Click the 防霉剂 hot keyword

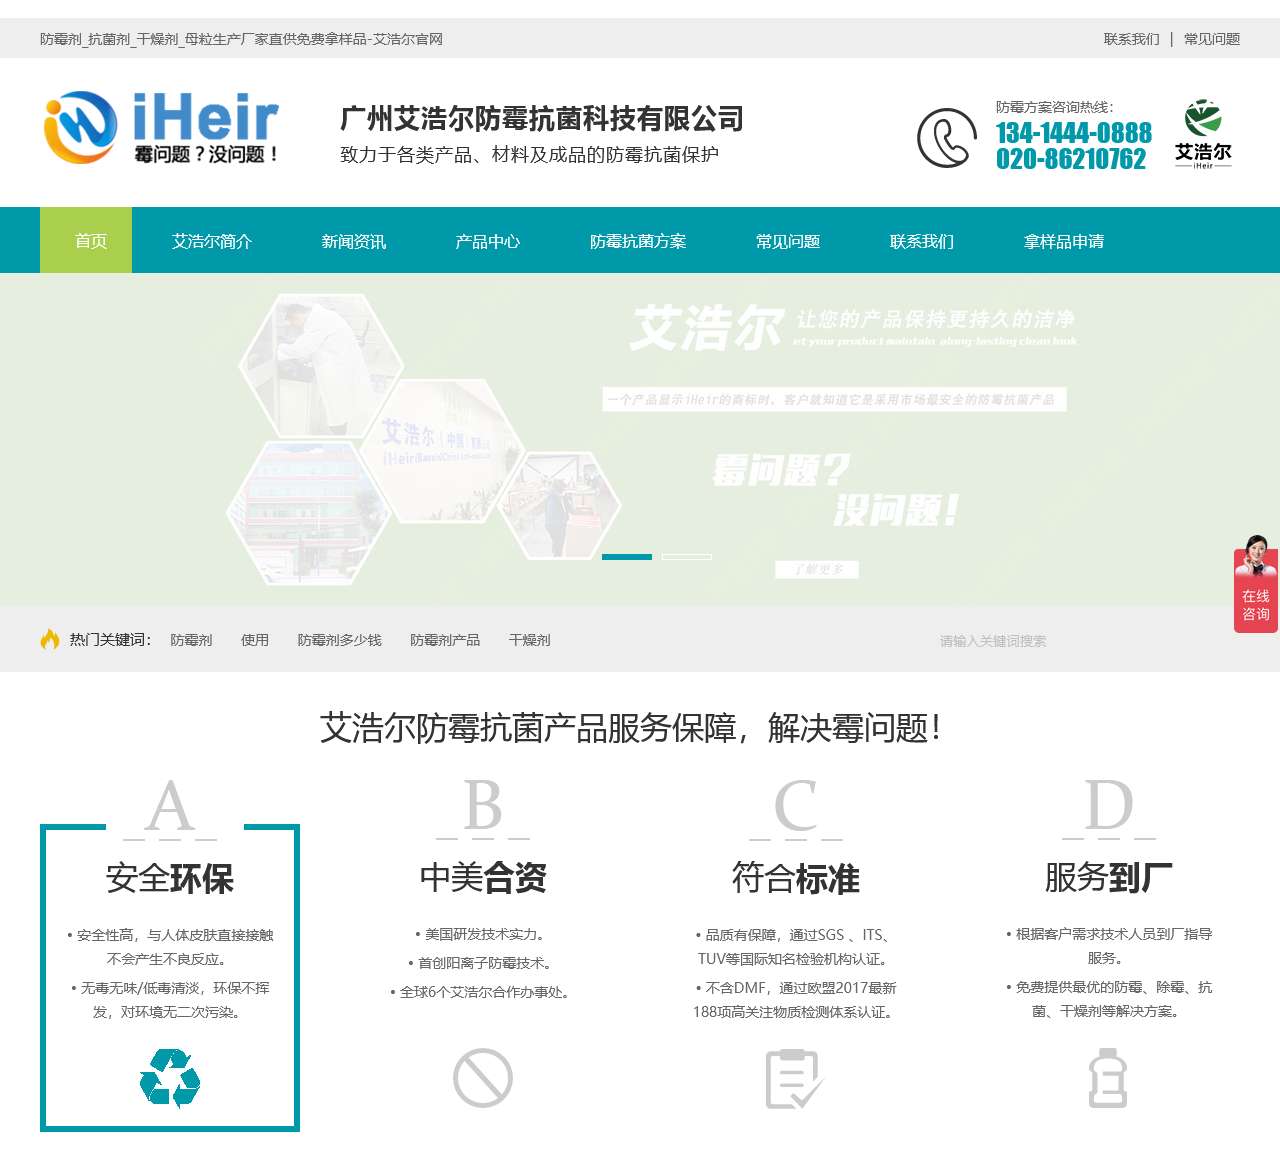(x=191, y=640)
